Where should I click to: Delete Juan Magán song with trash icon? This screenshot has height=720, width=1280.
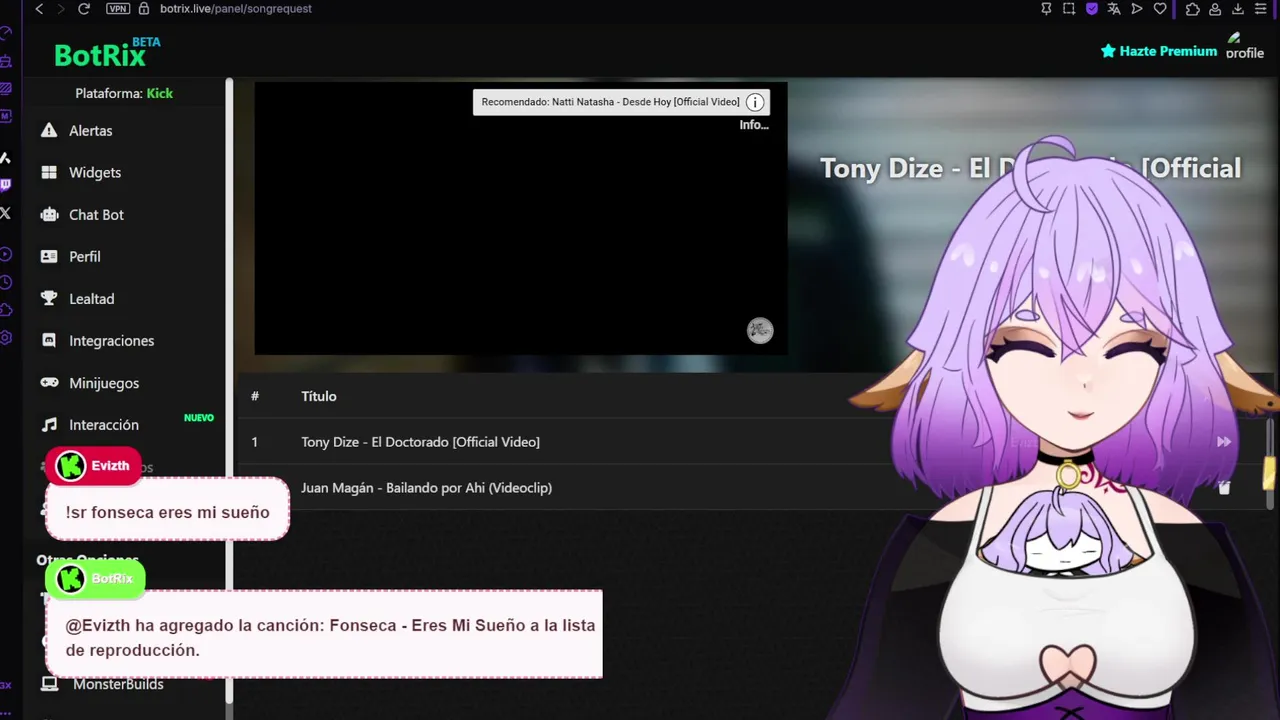pyautogui.click(x=1224, y=488)
